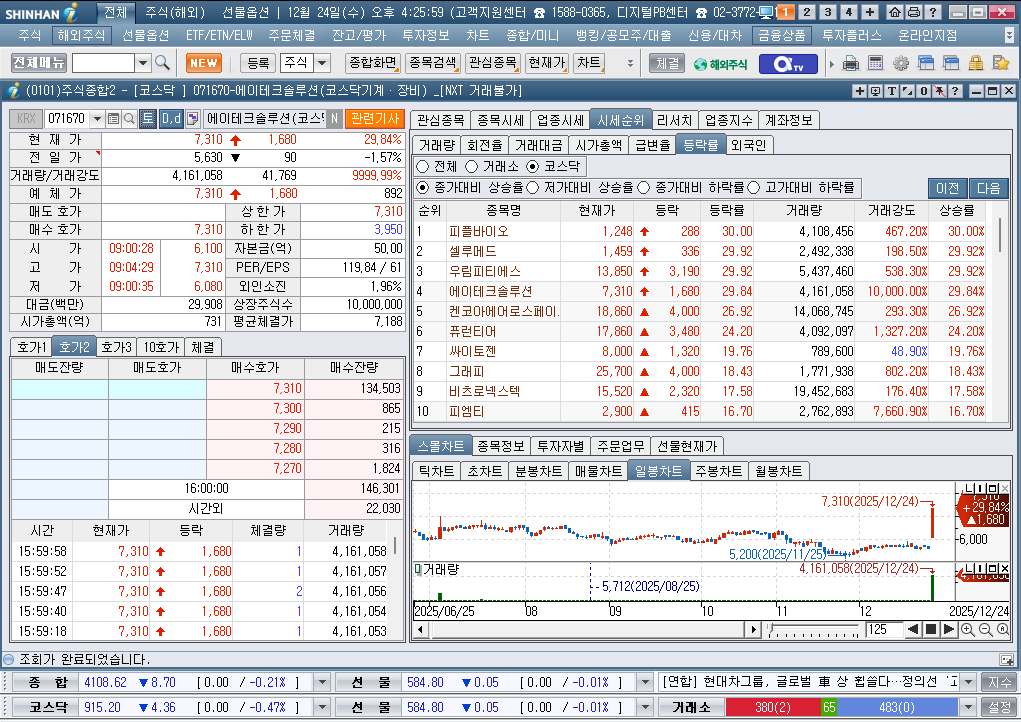
Task: Click the 지수 button at bottom right
Action: coord(1000,682)
